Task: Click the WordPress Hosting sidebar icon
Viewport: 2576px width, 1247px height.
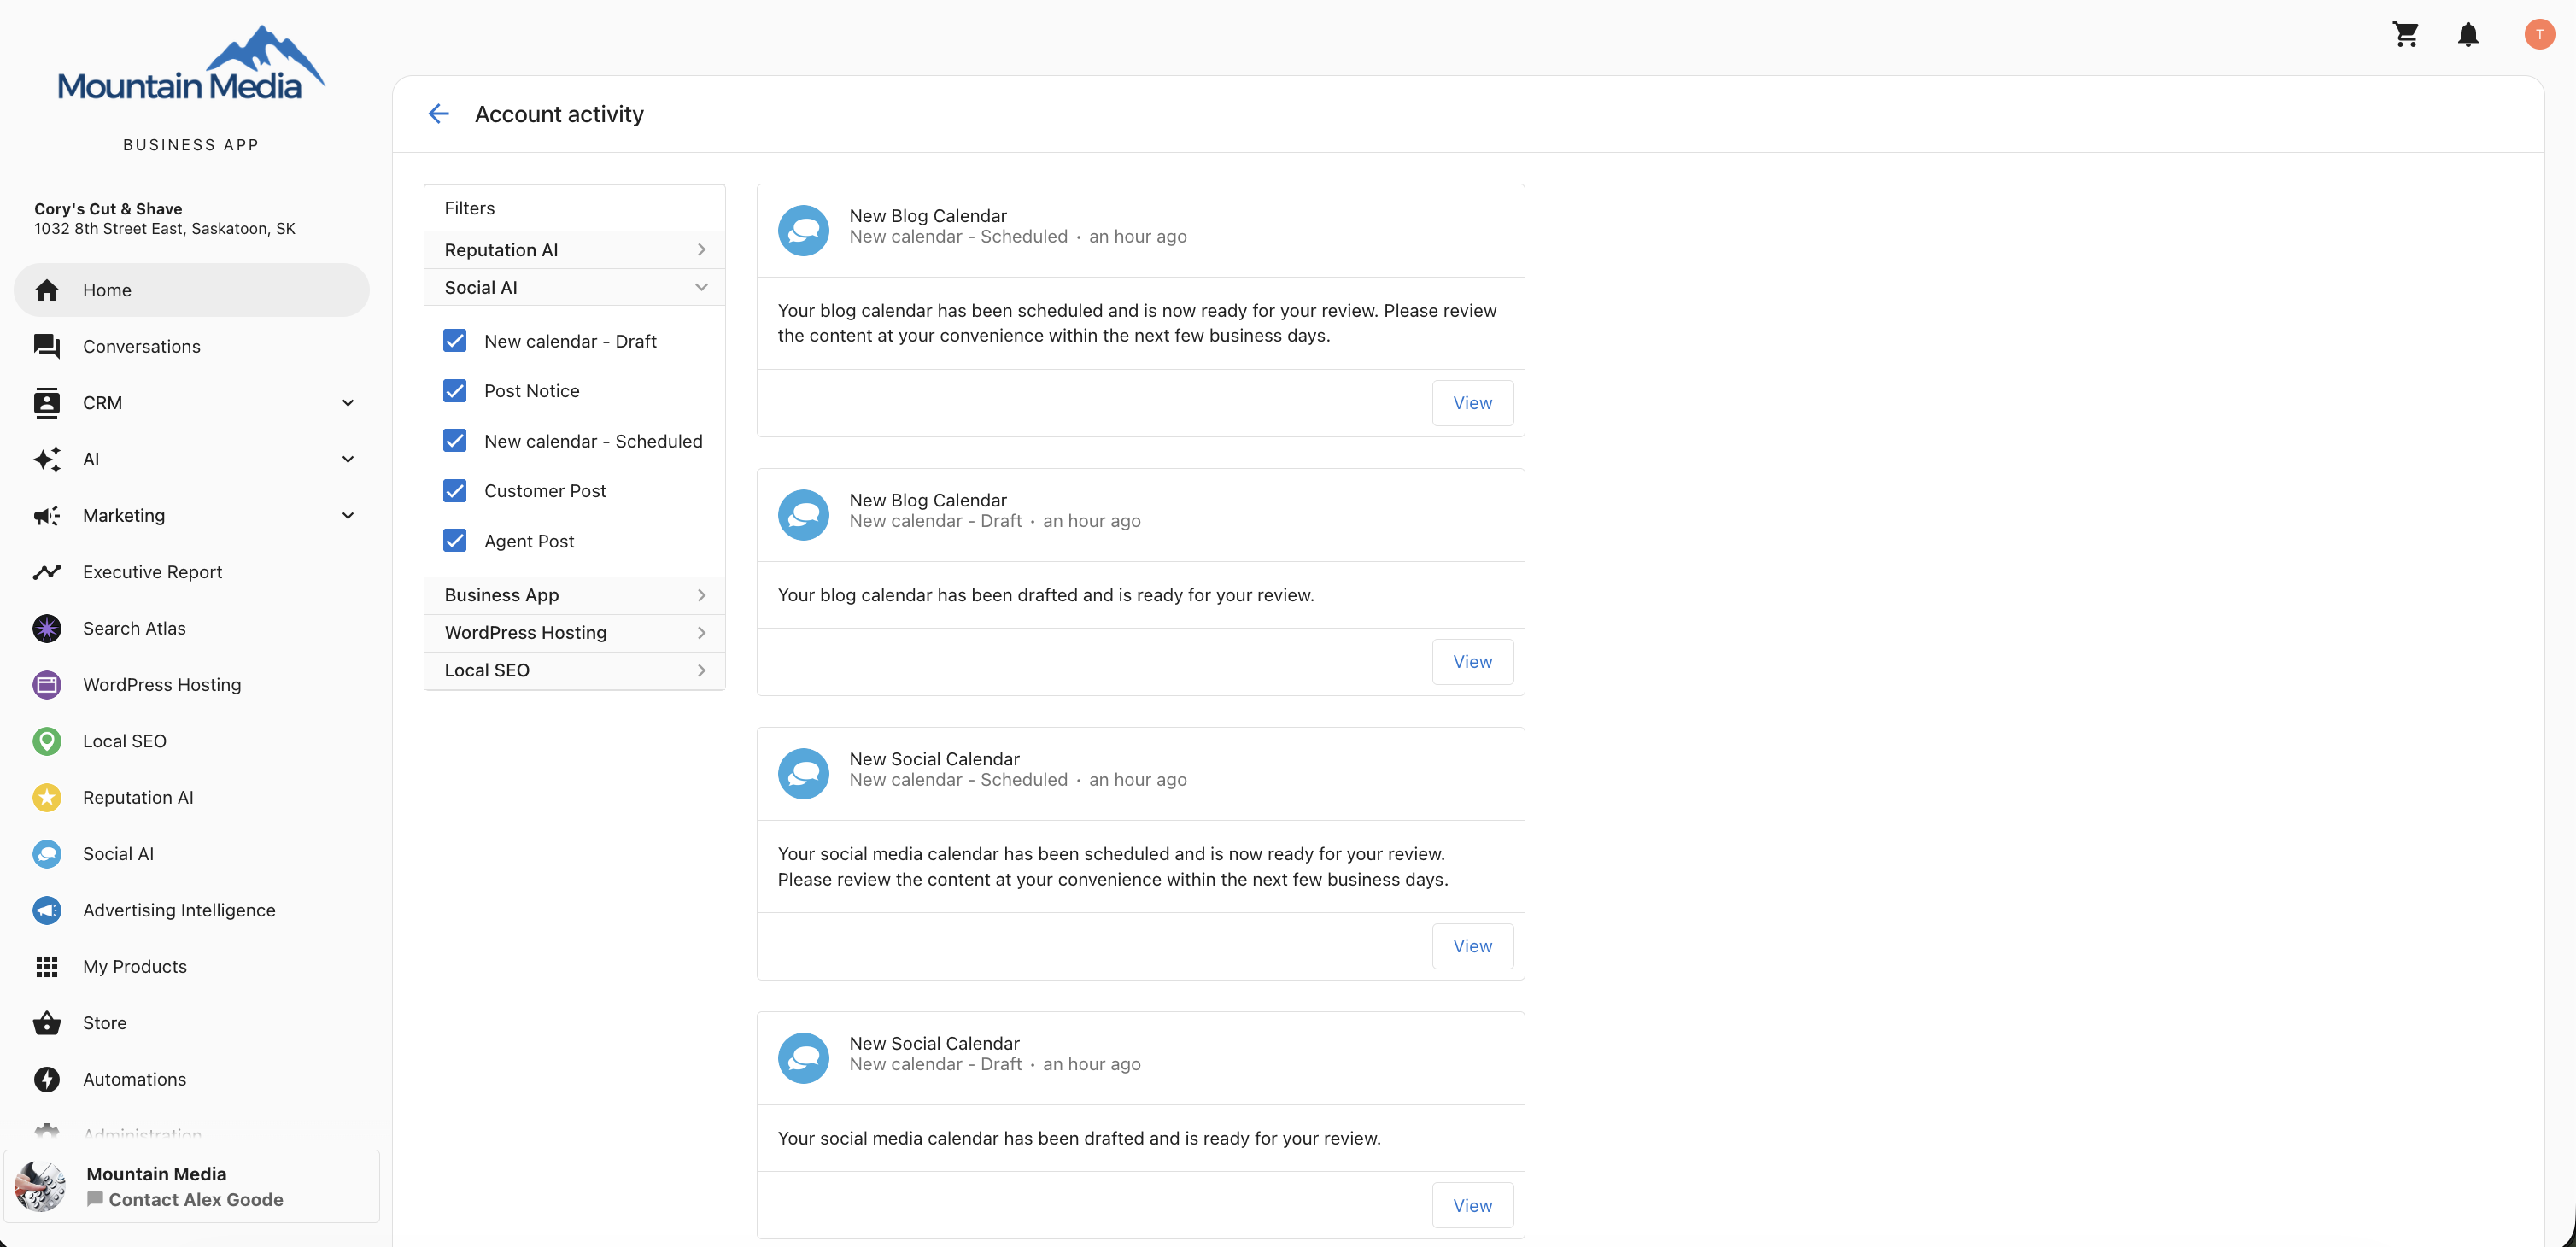Action: [x=47, y=685]
